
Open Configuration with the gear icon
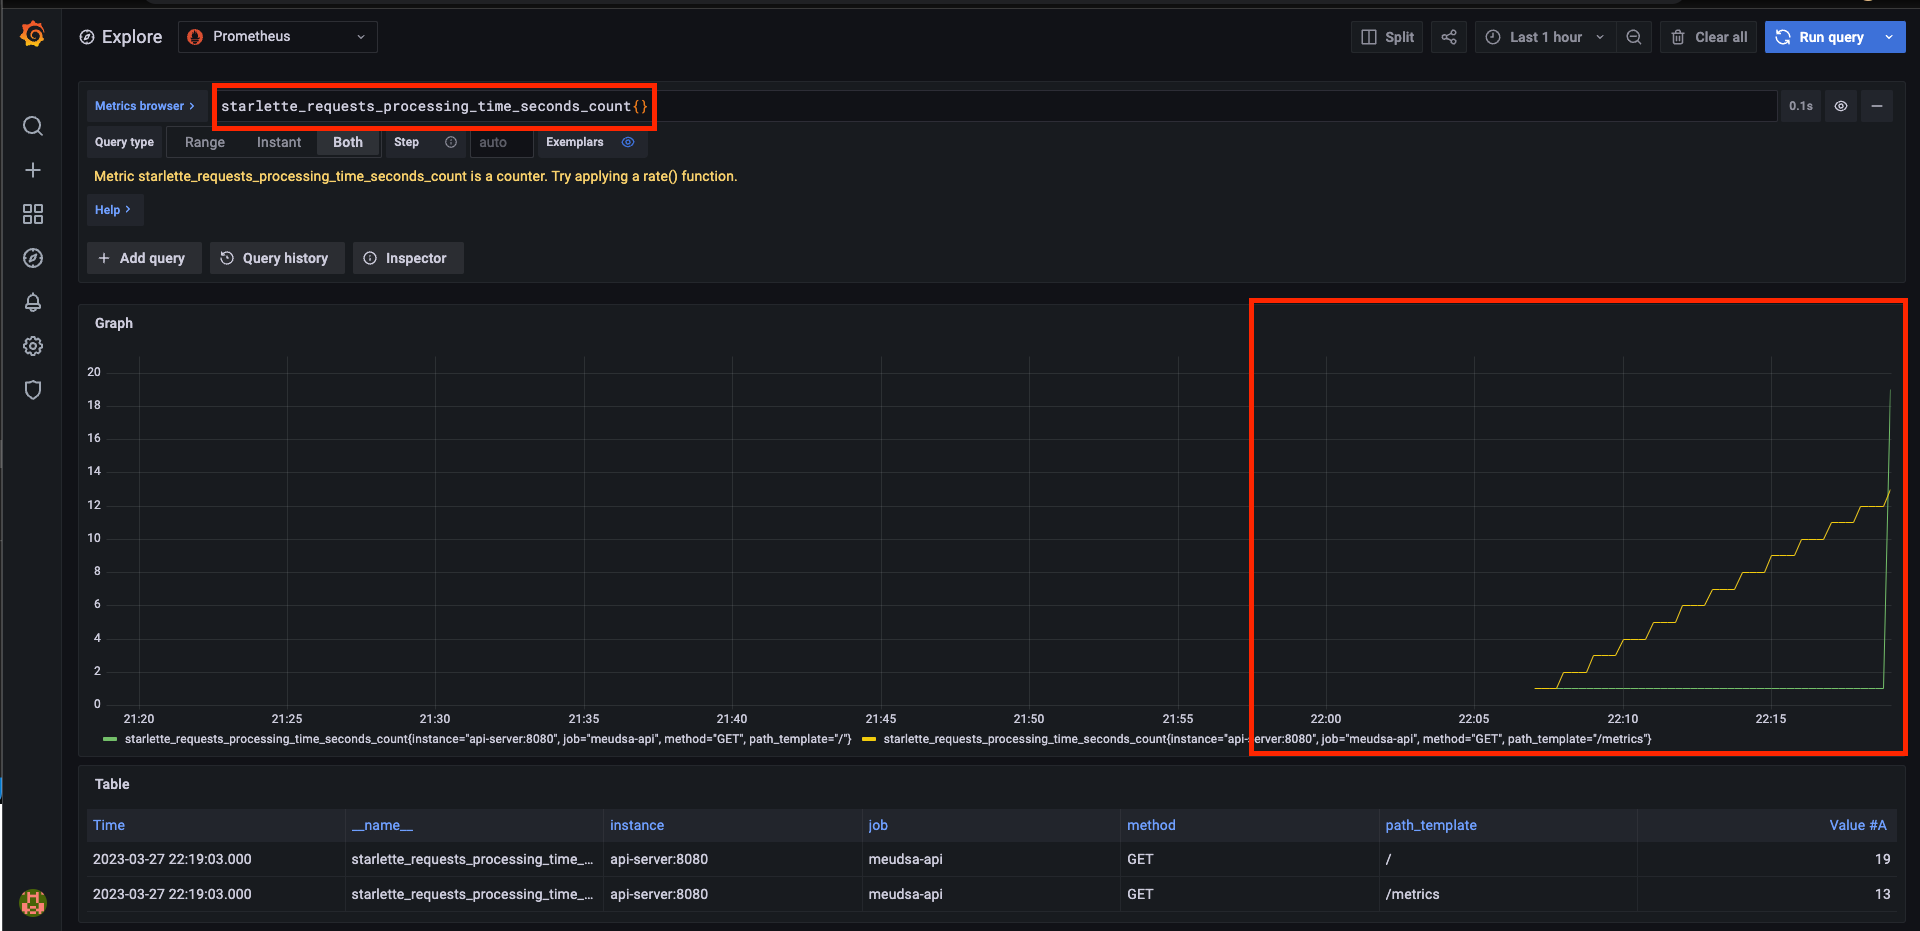(x=33, y=346)
